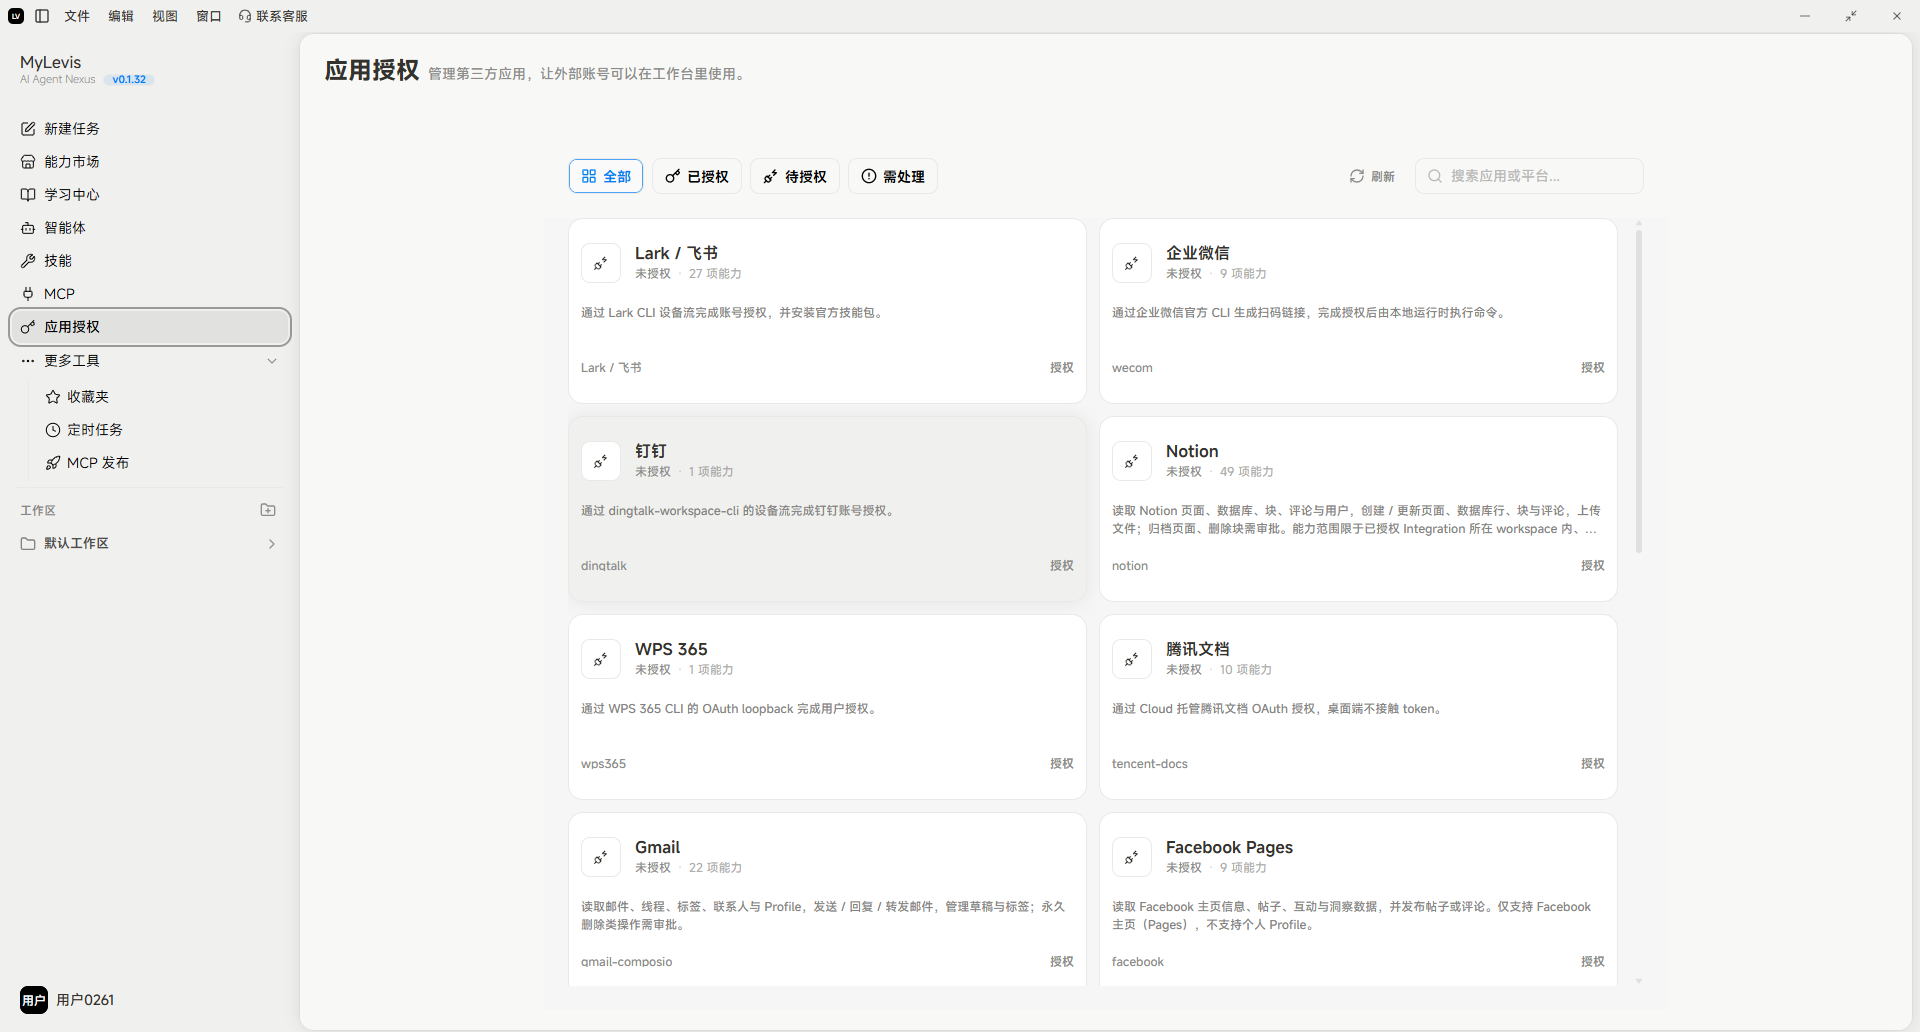Authorize 腾讯文档 via 授权
The image size is (1920, 1032).
(1593, 764)
